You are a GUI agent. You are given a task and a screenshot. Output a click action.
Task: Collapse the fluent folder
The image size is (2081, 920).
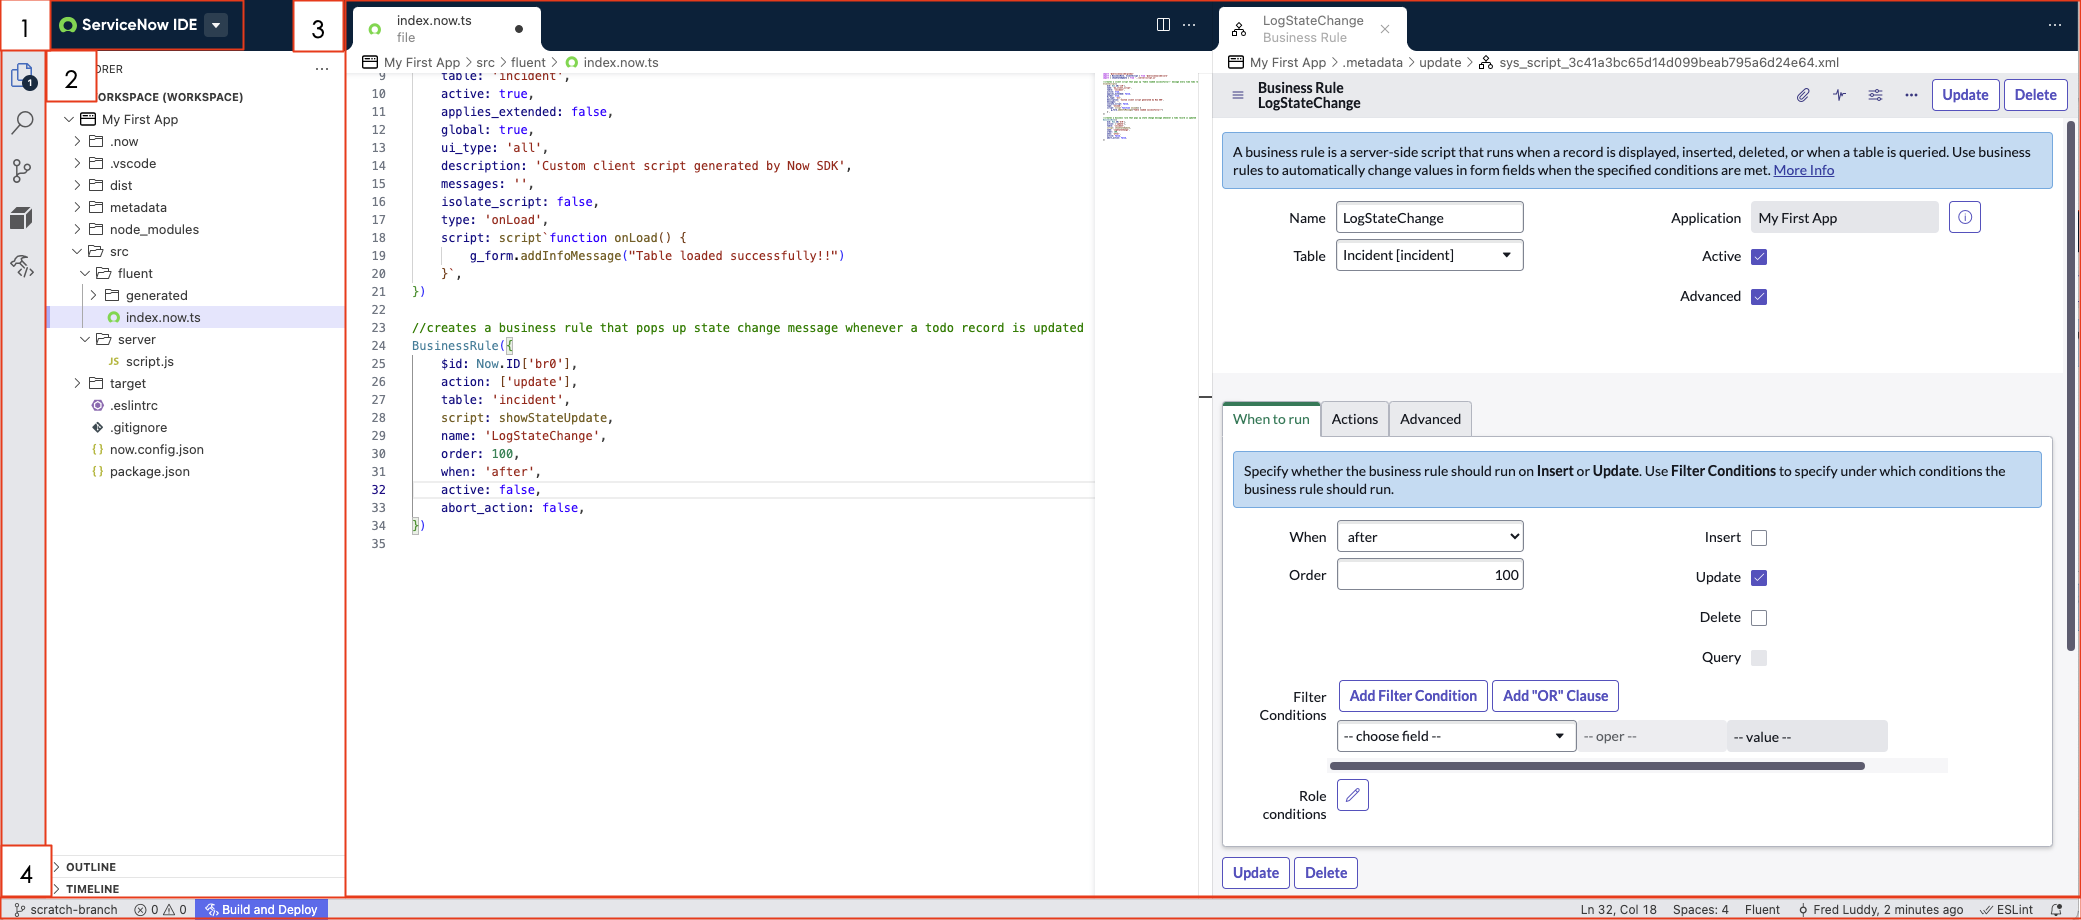coord(85,273)
